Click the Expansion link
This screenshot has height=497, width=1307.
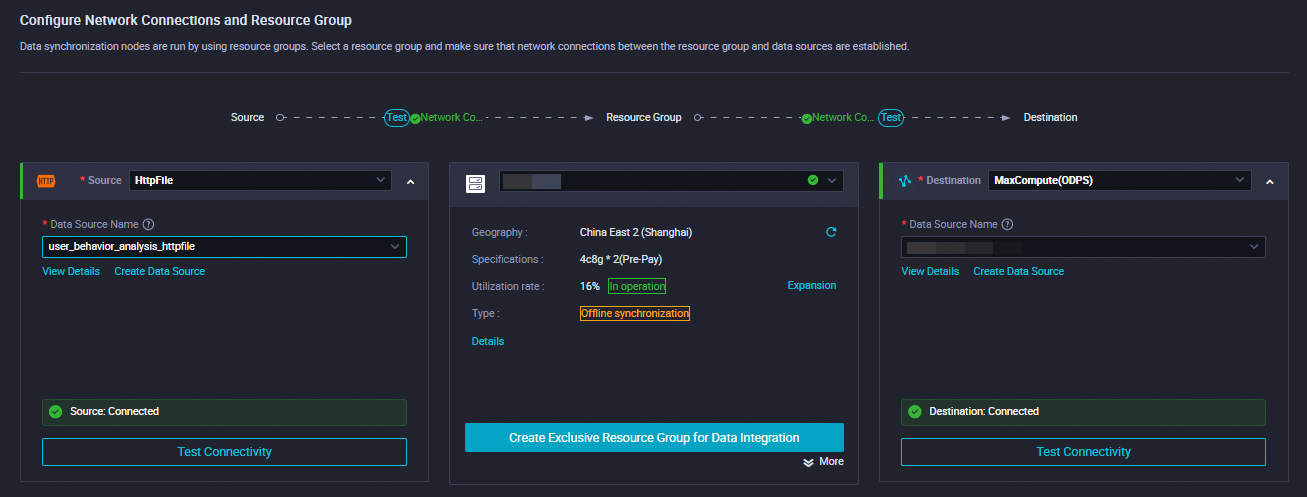point(812,286)
